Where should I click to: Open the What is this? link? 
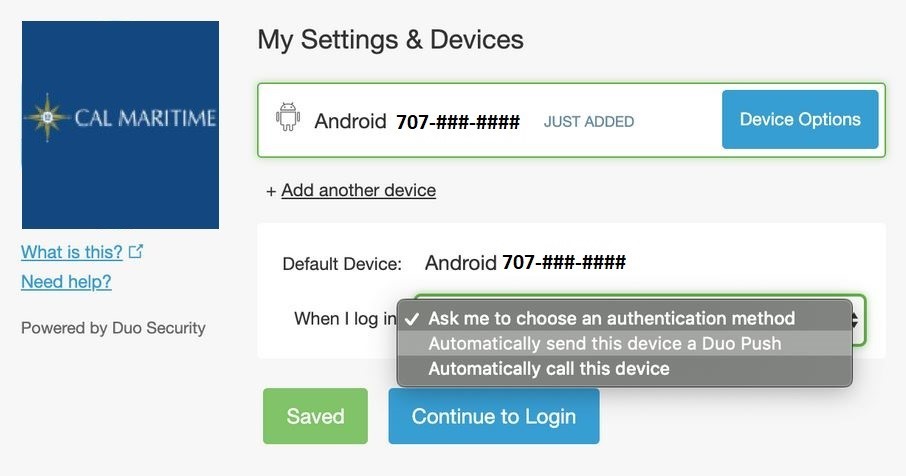72,252
